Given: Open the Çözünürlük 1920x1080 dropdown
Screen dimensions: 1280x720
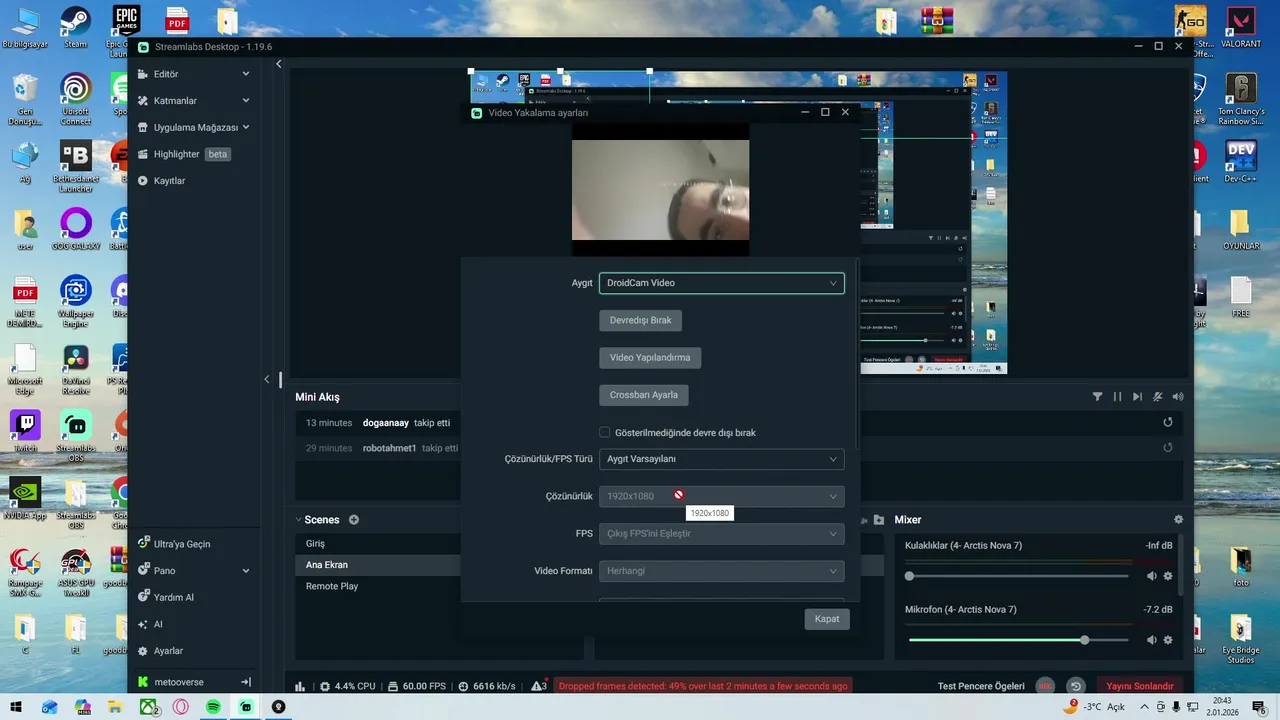Looking at the screenshot, I should [x=721, y=496].
